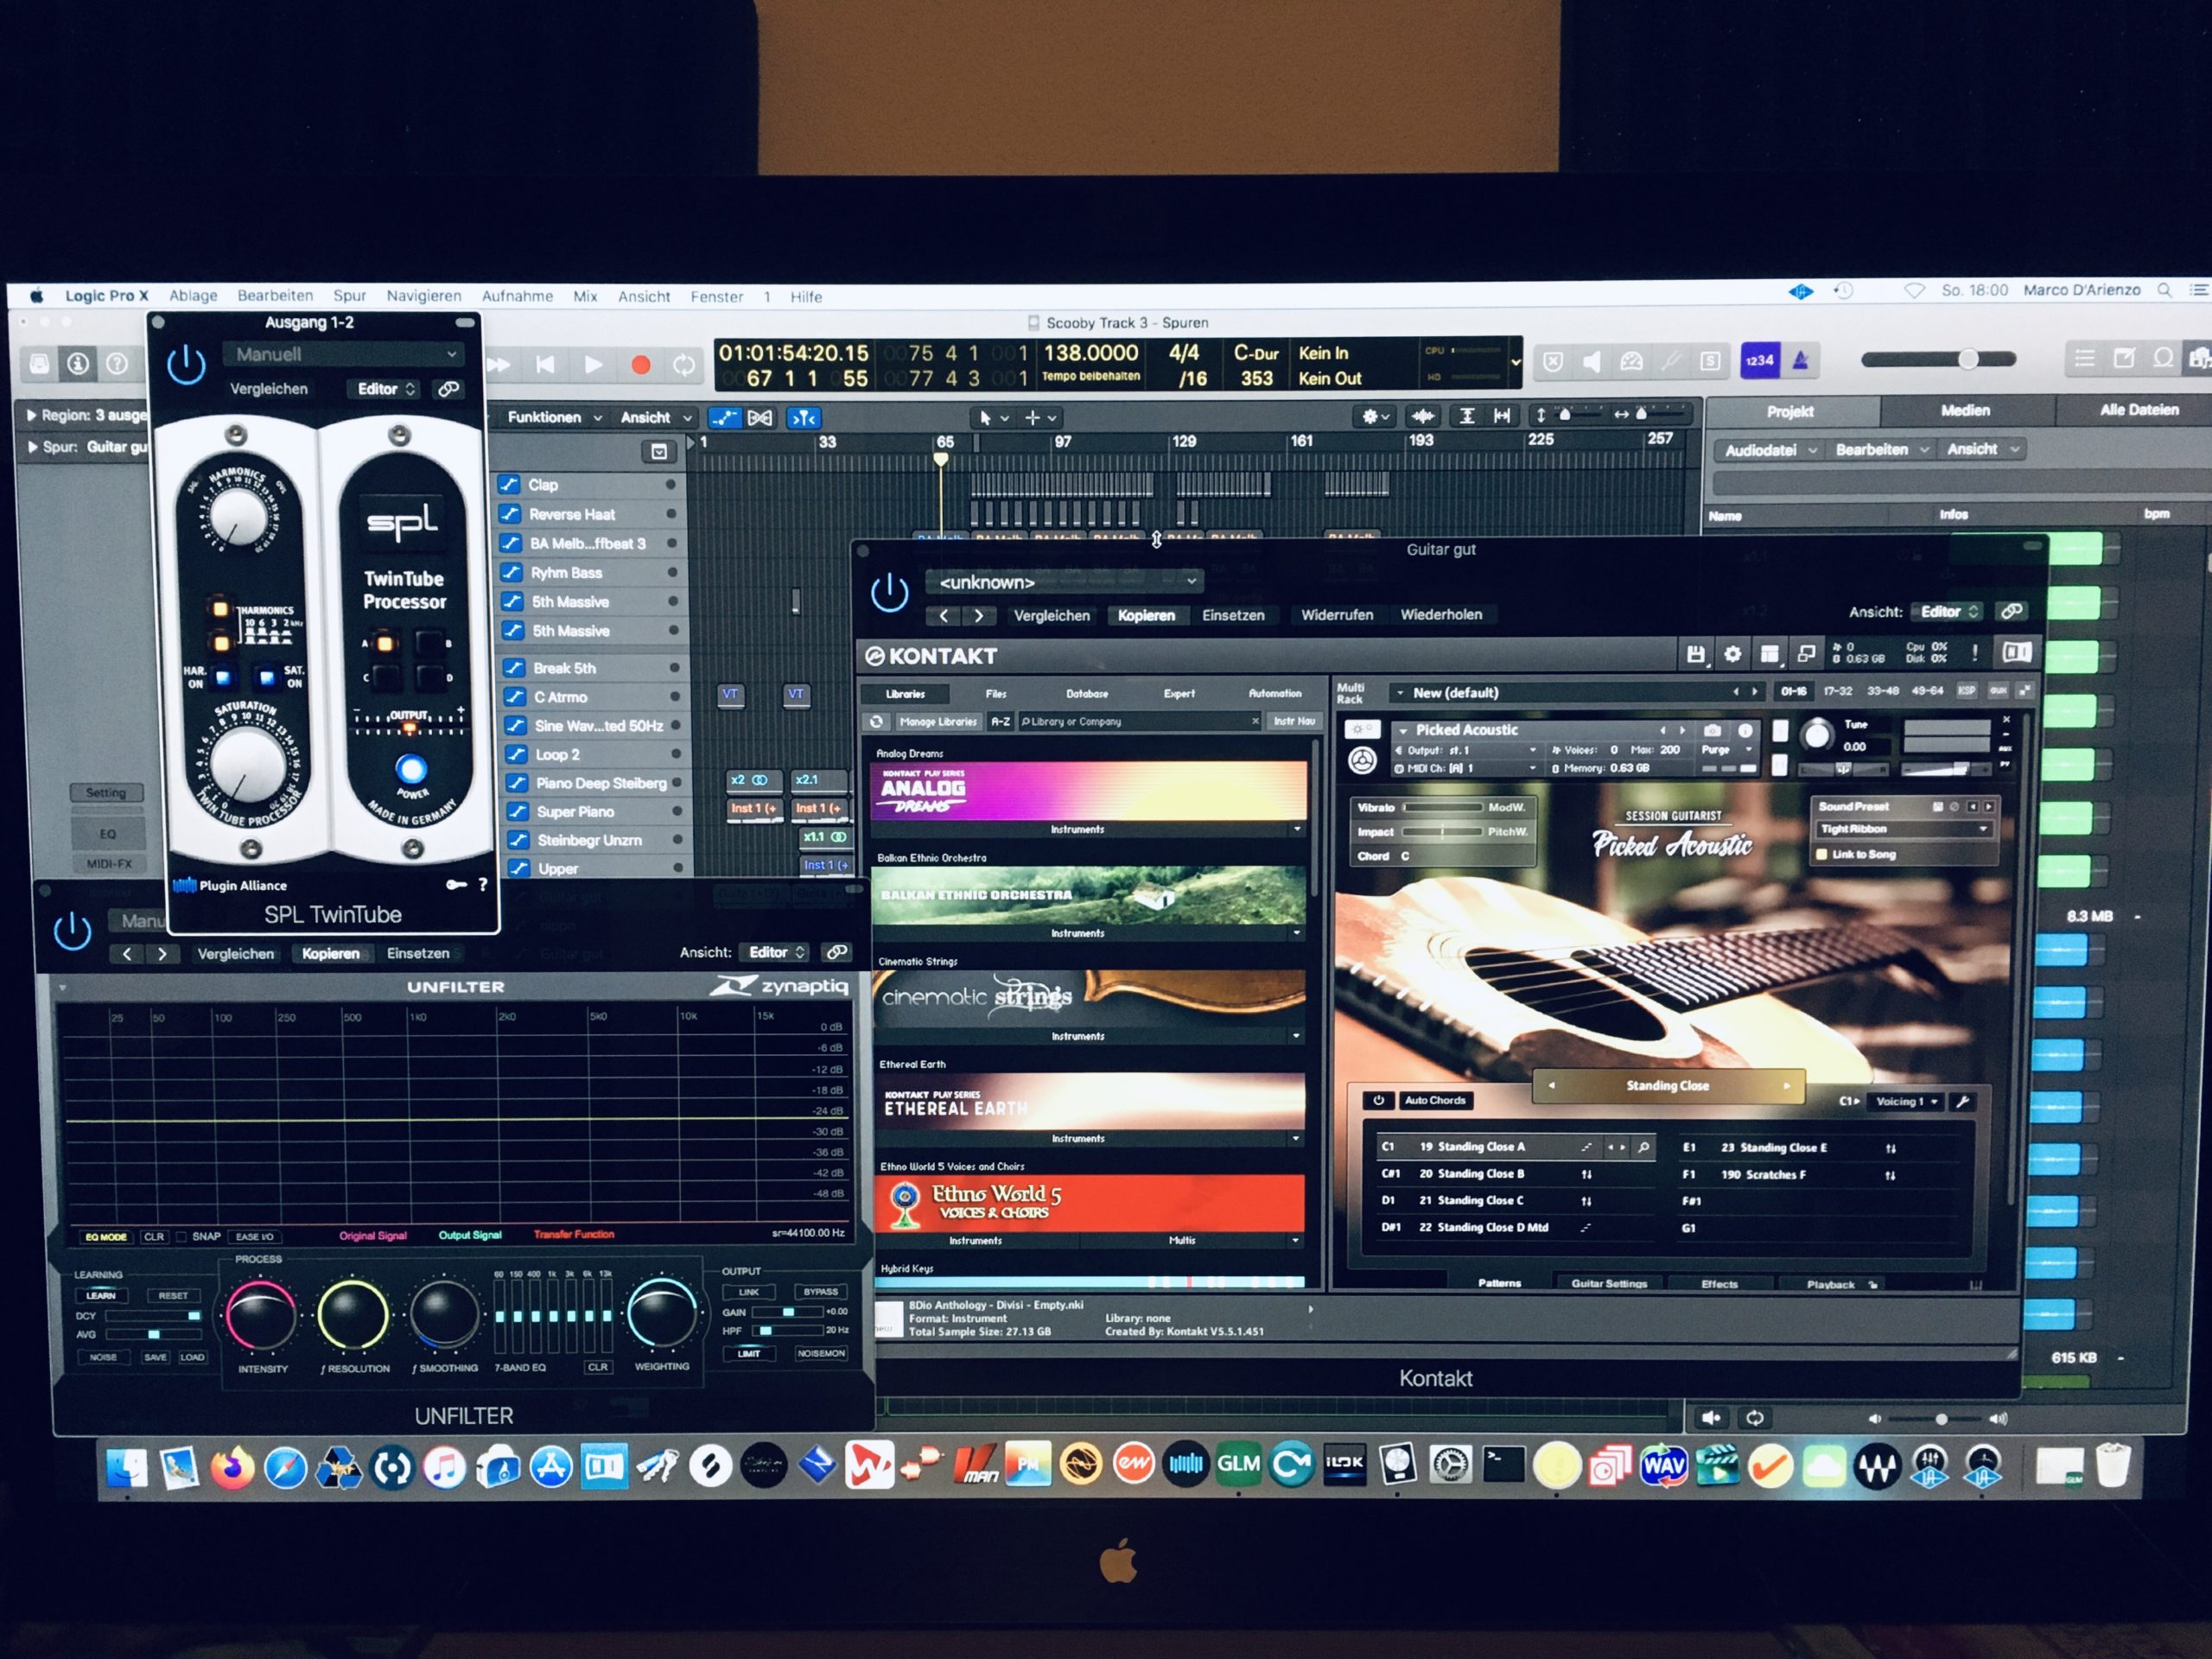Open the Inspector with the info icon
The height and width of the screenshot is (1659, 2212).
[78, 363]
